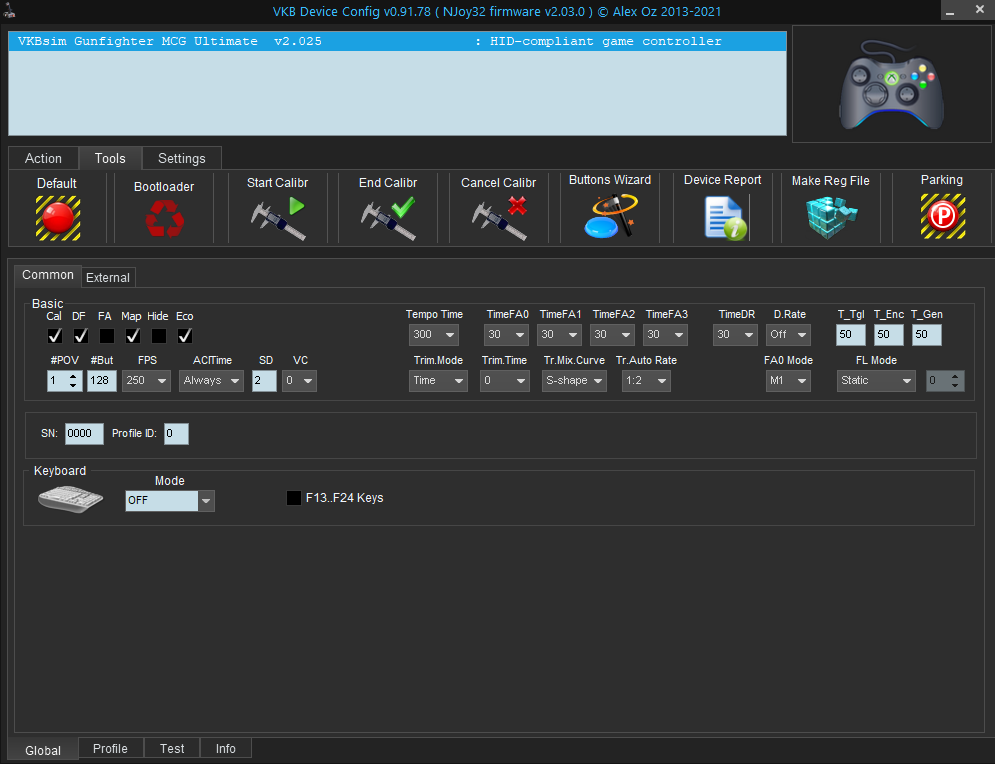Open the VC dropdown

[x=300, y=381]
